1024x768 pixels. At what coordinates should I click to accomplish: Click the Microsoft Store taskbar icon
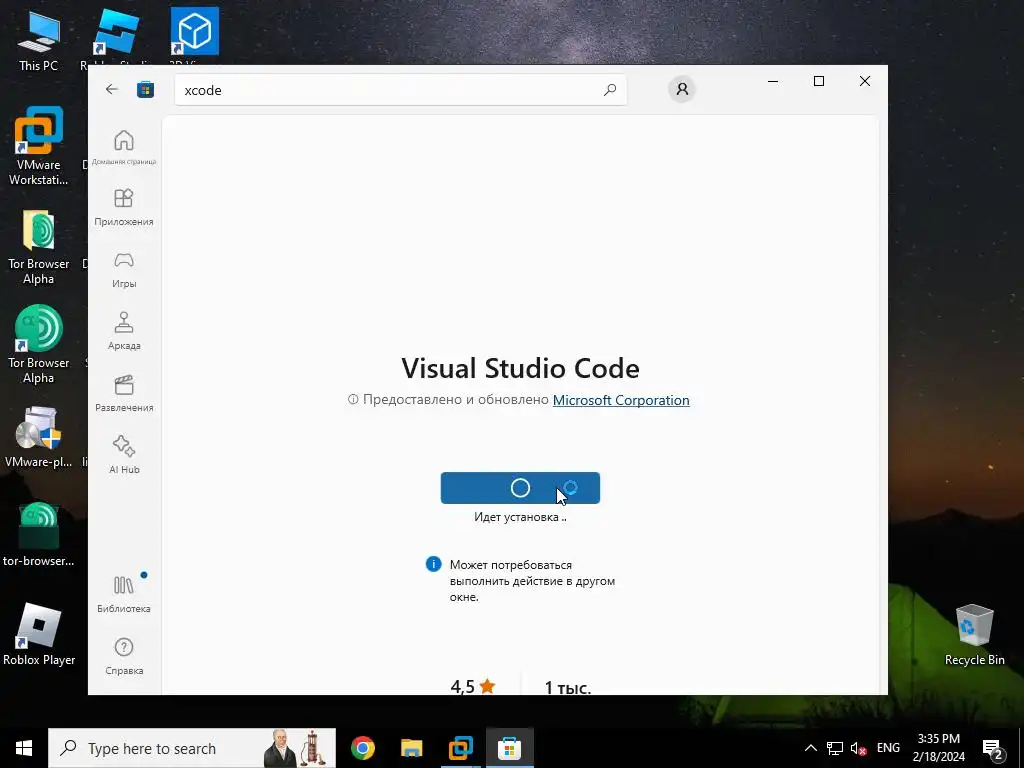point(509,748)
